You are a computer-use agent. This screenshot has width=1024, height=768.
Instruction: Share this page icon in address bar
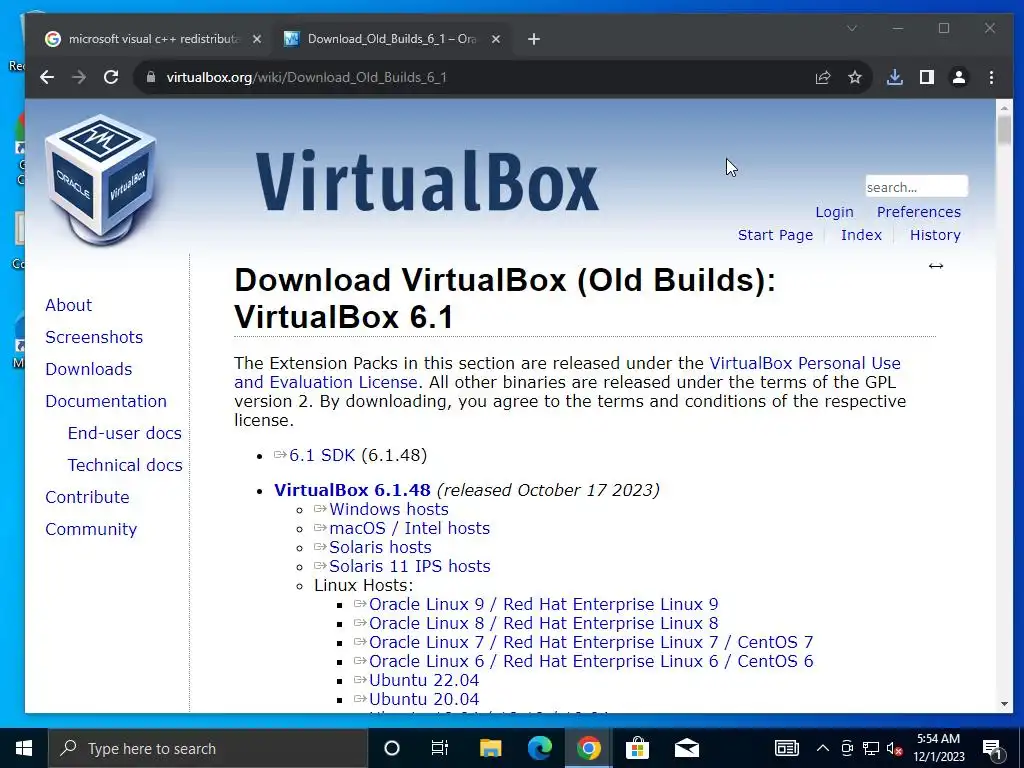coord(823,77)
